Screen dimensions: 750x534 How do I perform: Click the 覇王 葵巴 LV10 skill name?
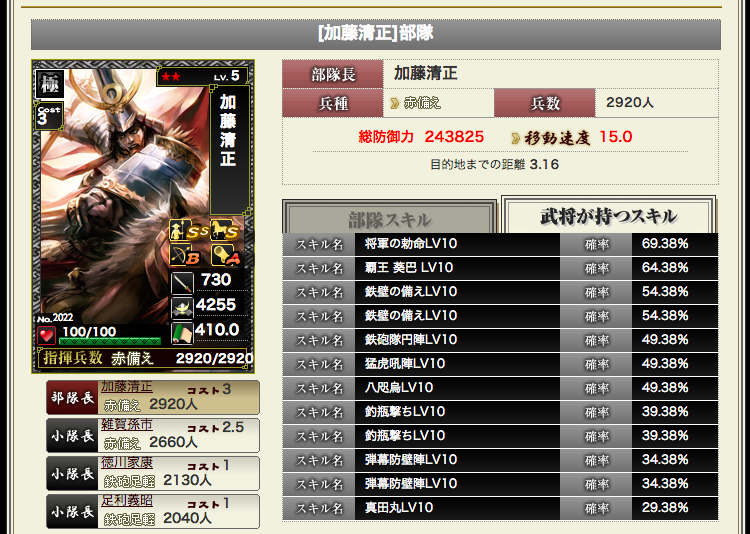[409, 267]
